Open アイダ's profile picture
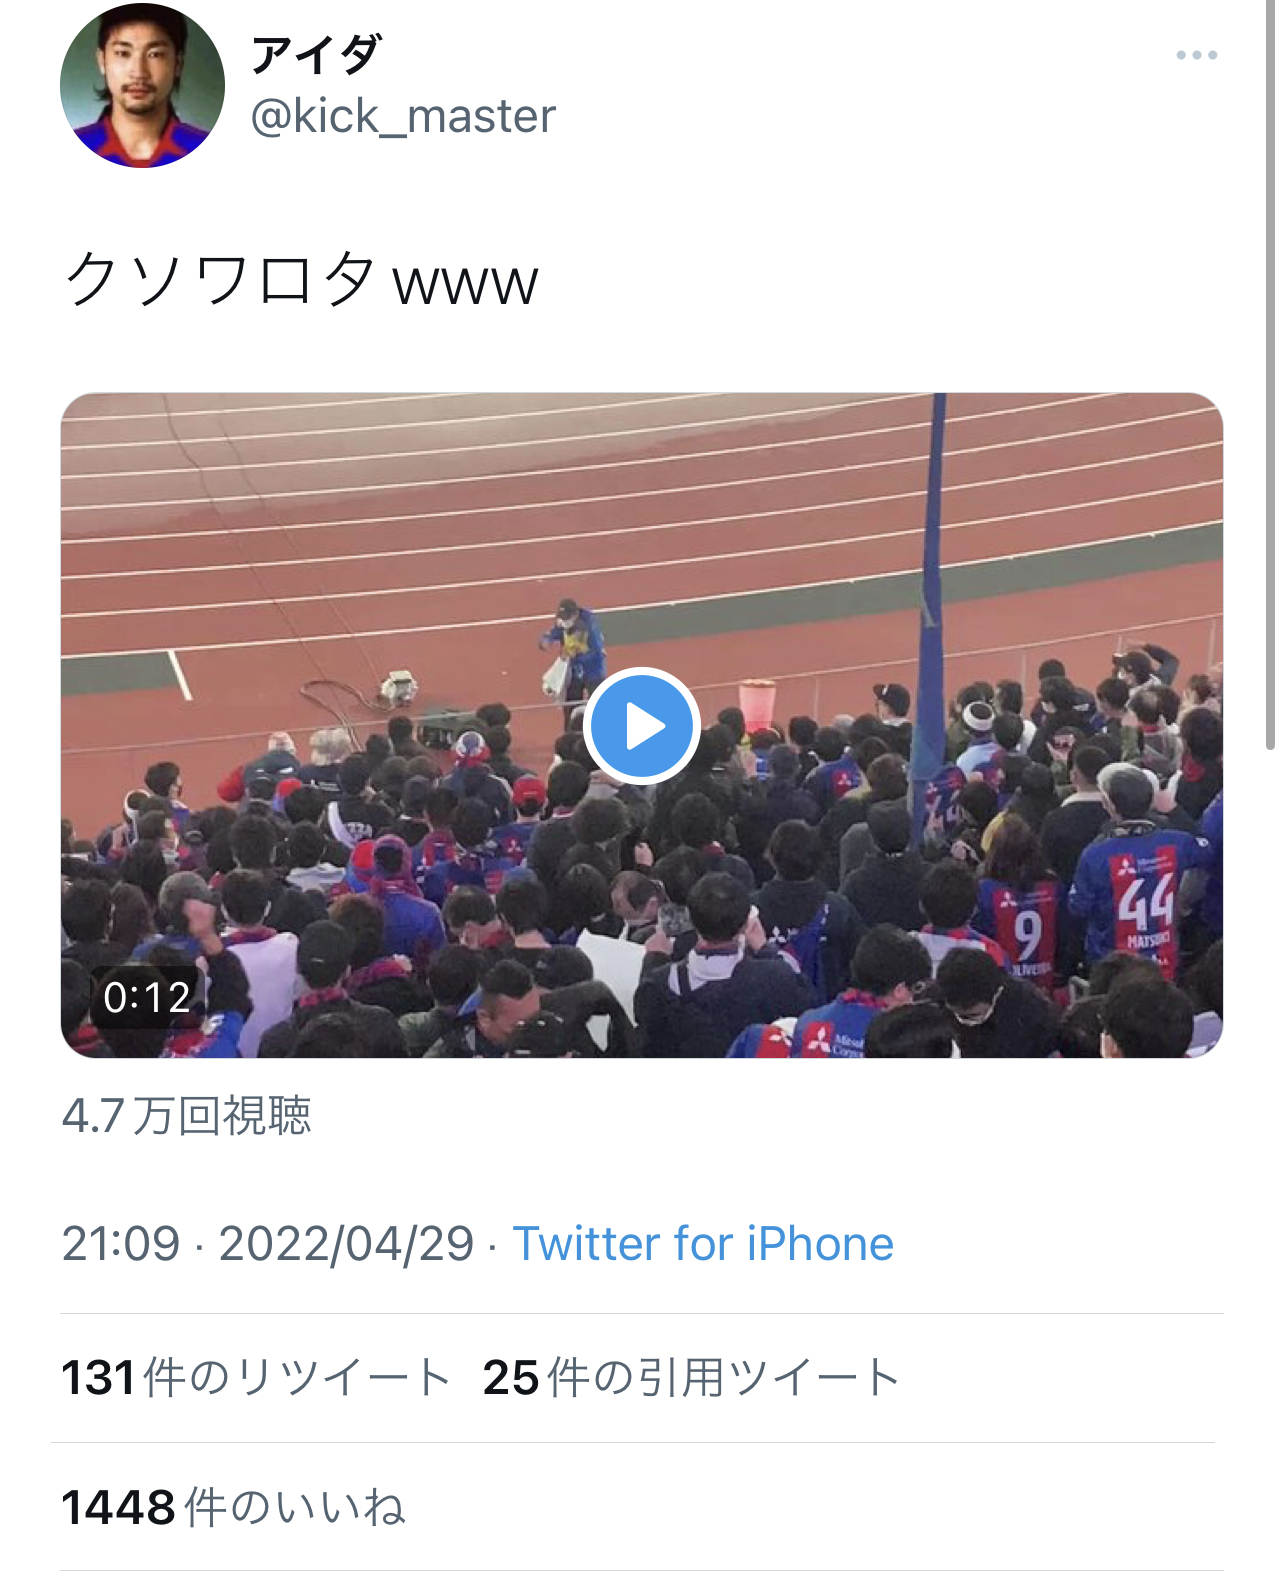The image size is (1284, 1592). [142, 84]
